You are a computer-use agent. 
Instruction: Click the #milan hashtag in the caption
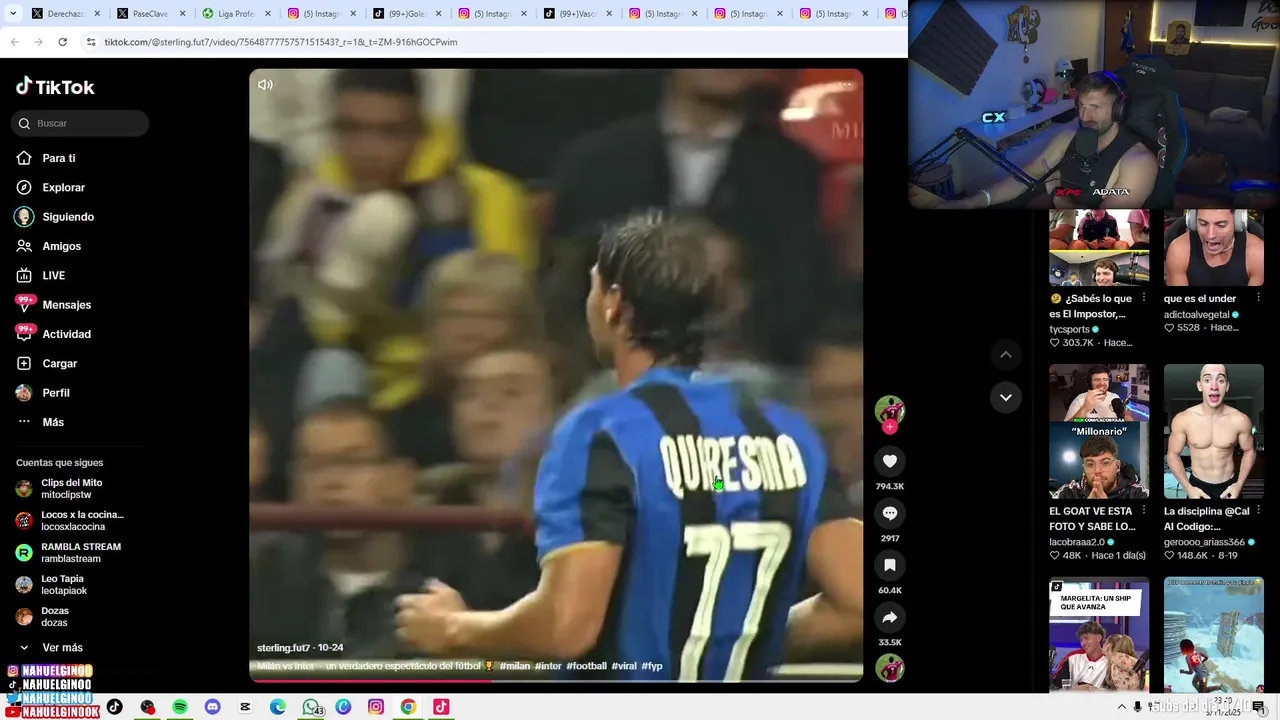coord(515,666)
